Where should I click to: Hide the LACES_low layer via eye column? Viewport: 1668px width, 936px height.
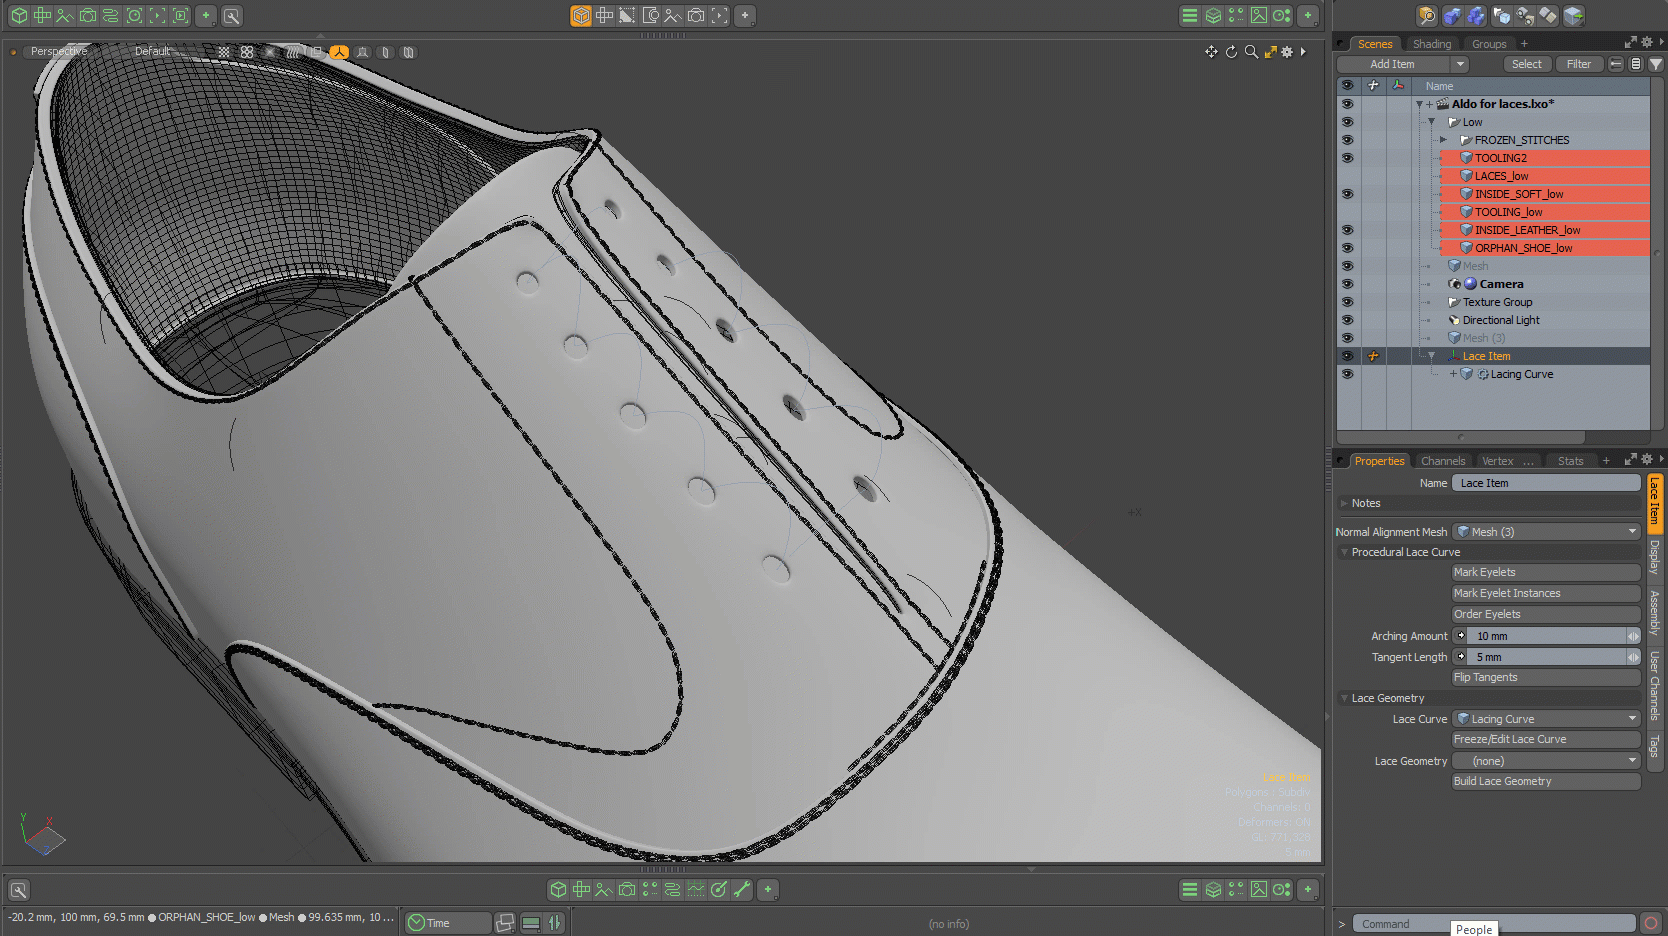click(x=1347, y=176)
